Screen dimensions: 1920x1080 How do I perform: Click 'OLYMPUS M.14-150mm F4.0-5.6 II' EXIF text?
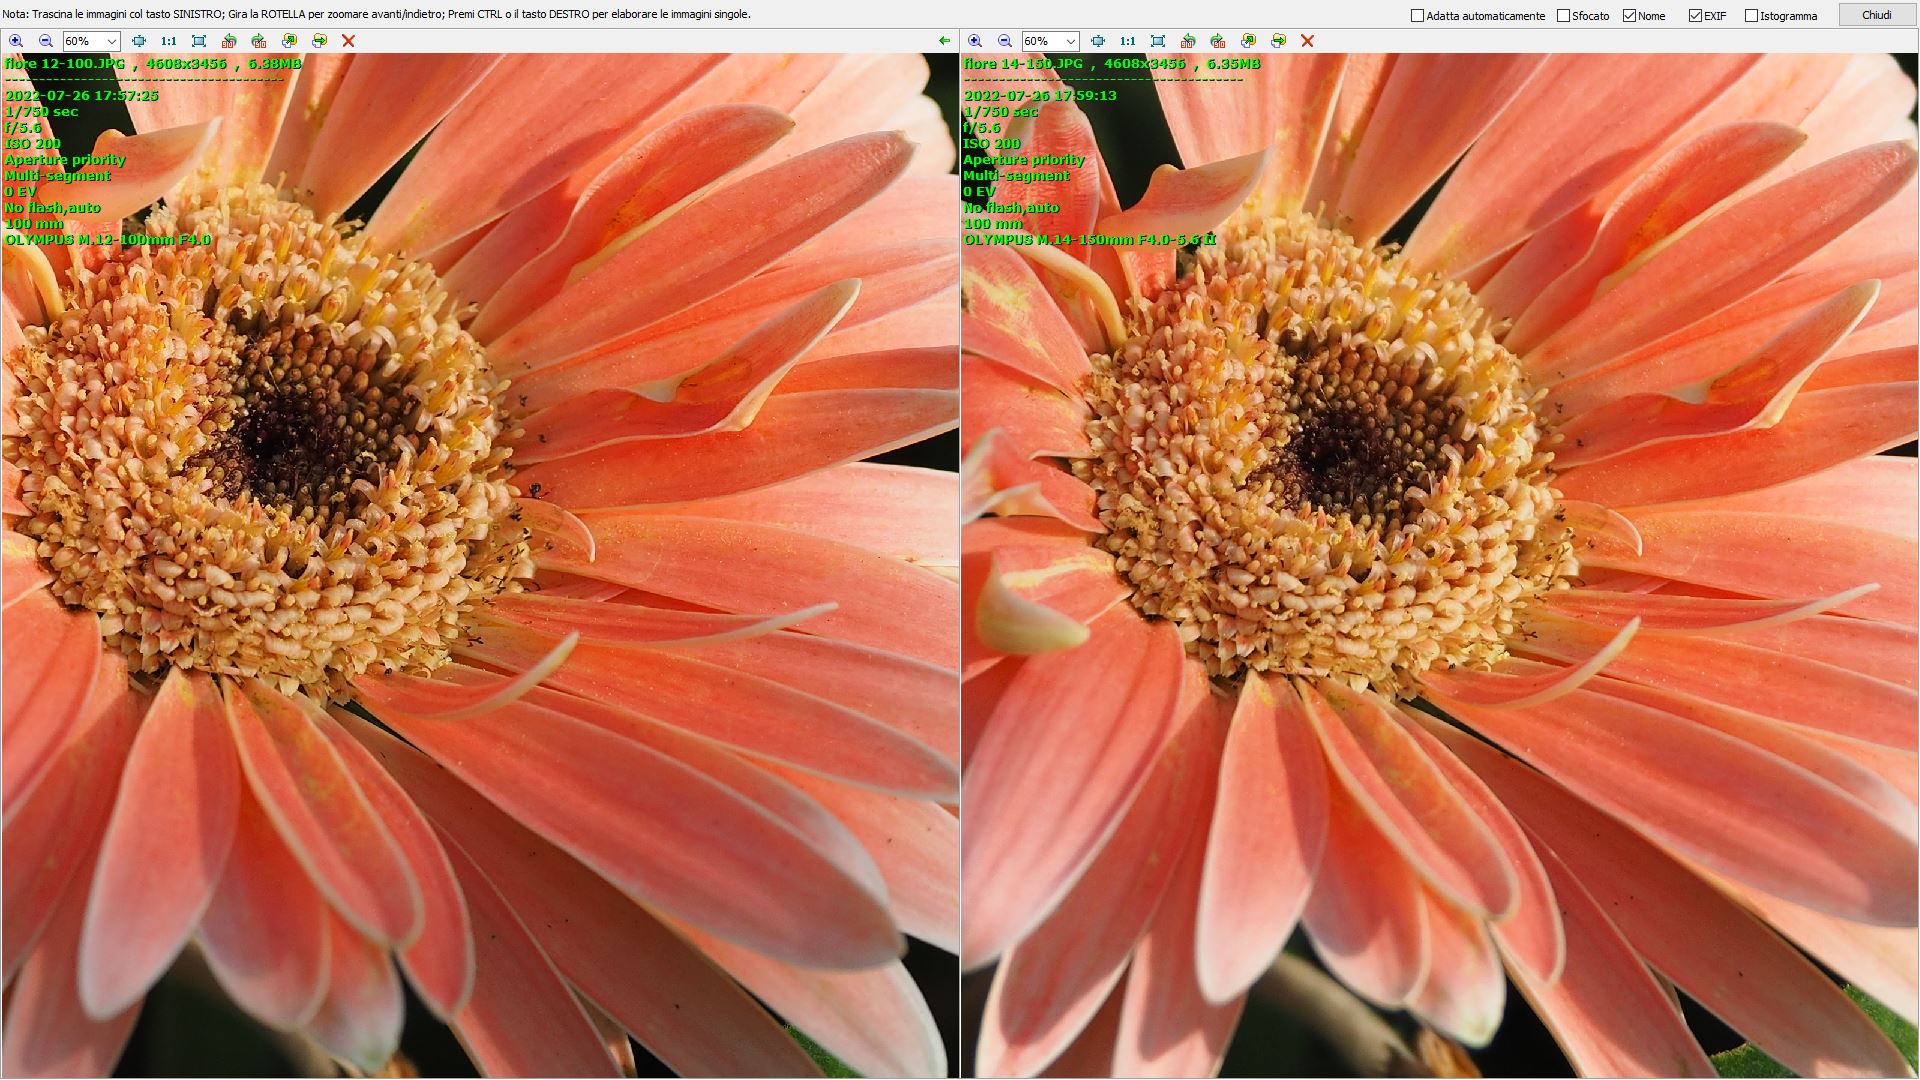click(1090, 240)
